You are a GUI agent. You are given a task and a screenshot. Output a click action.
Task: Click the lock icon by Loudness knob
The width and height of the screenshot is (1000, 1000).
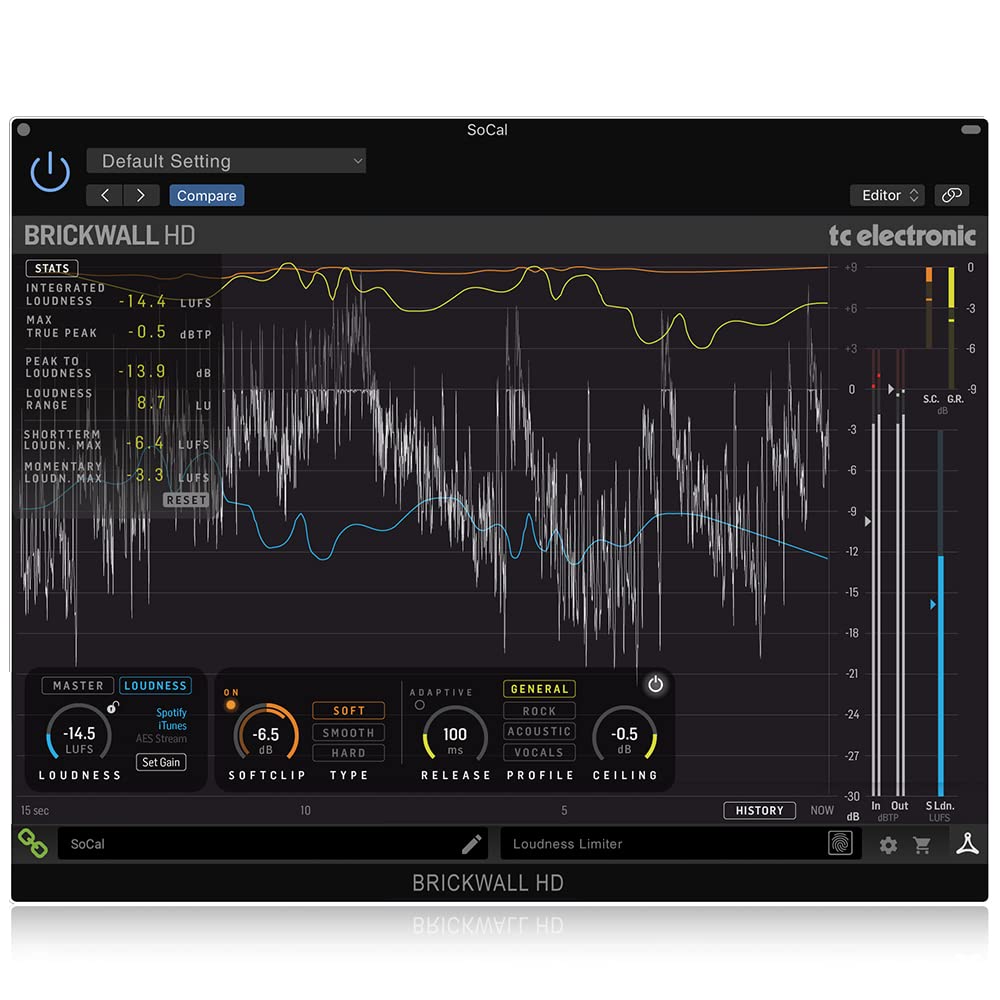(x=113, y=707)
